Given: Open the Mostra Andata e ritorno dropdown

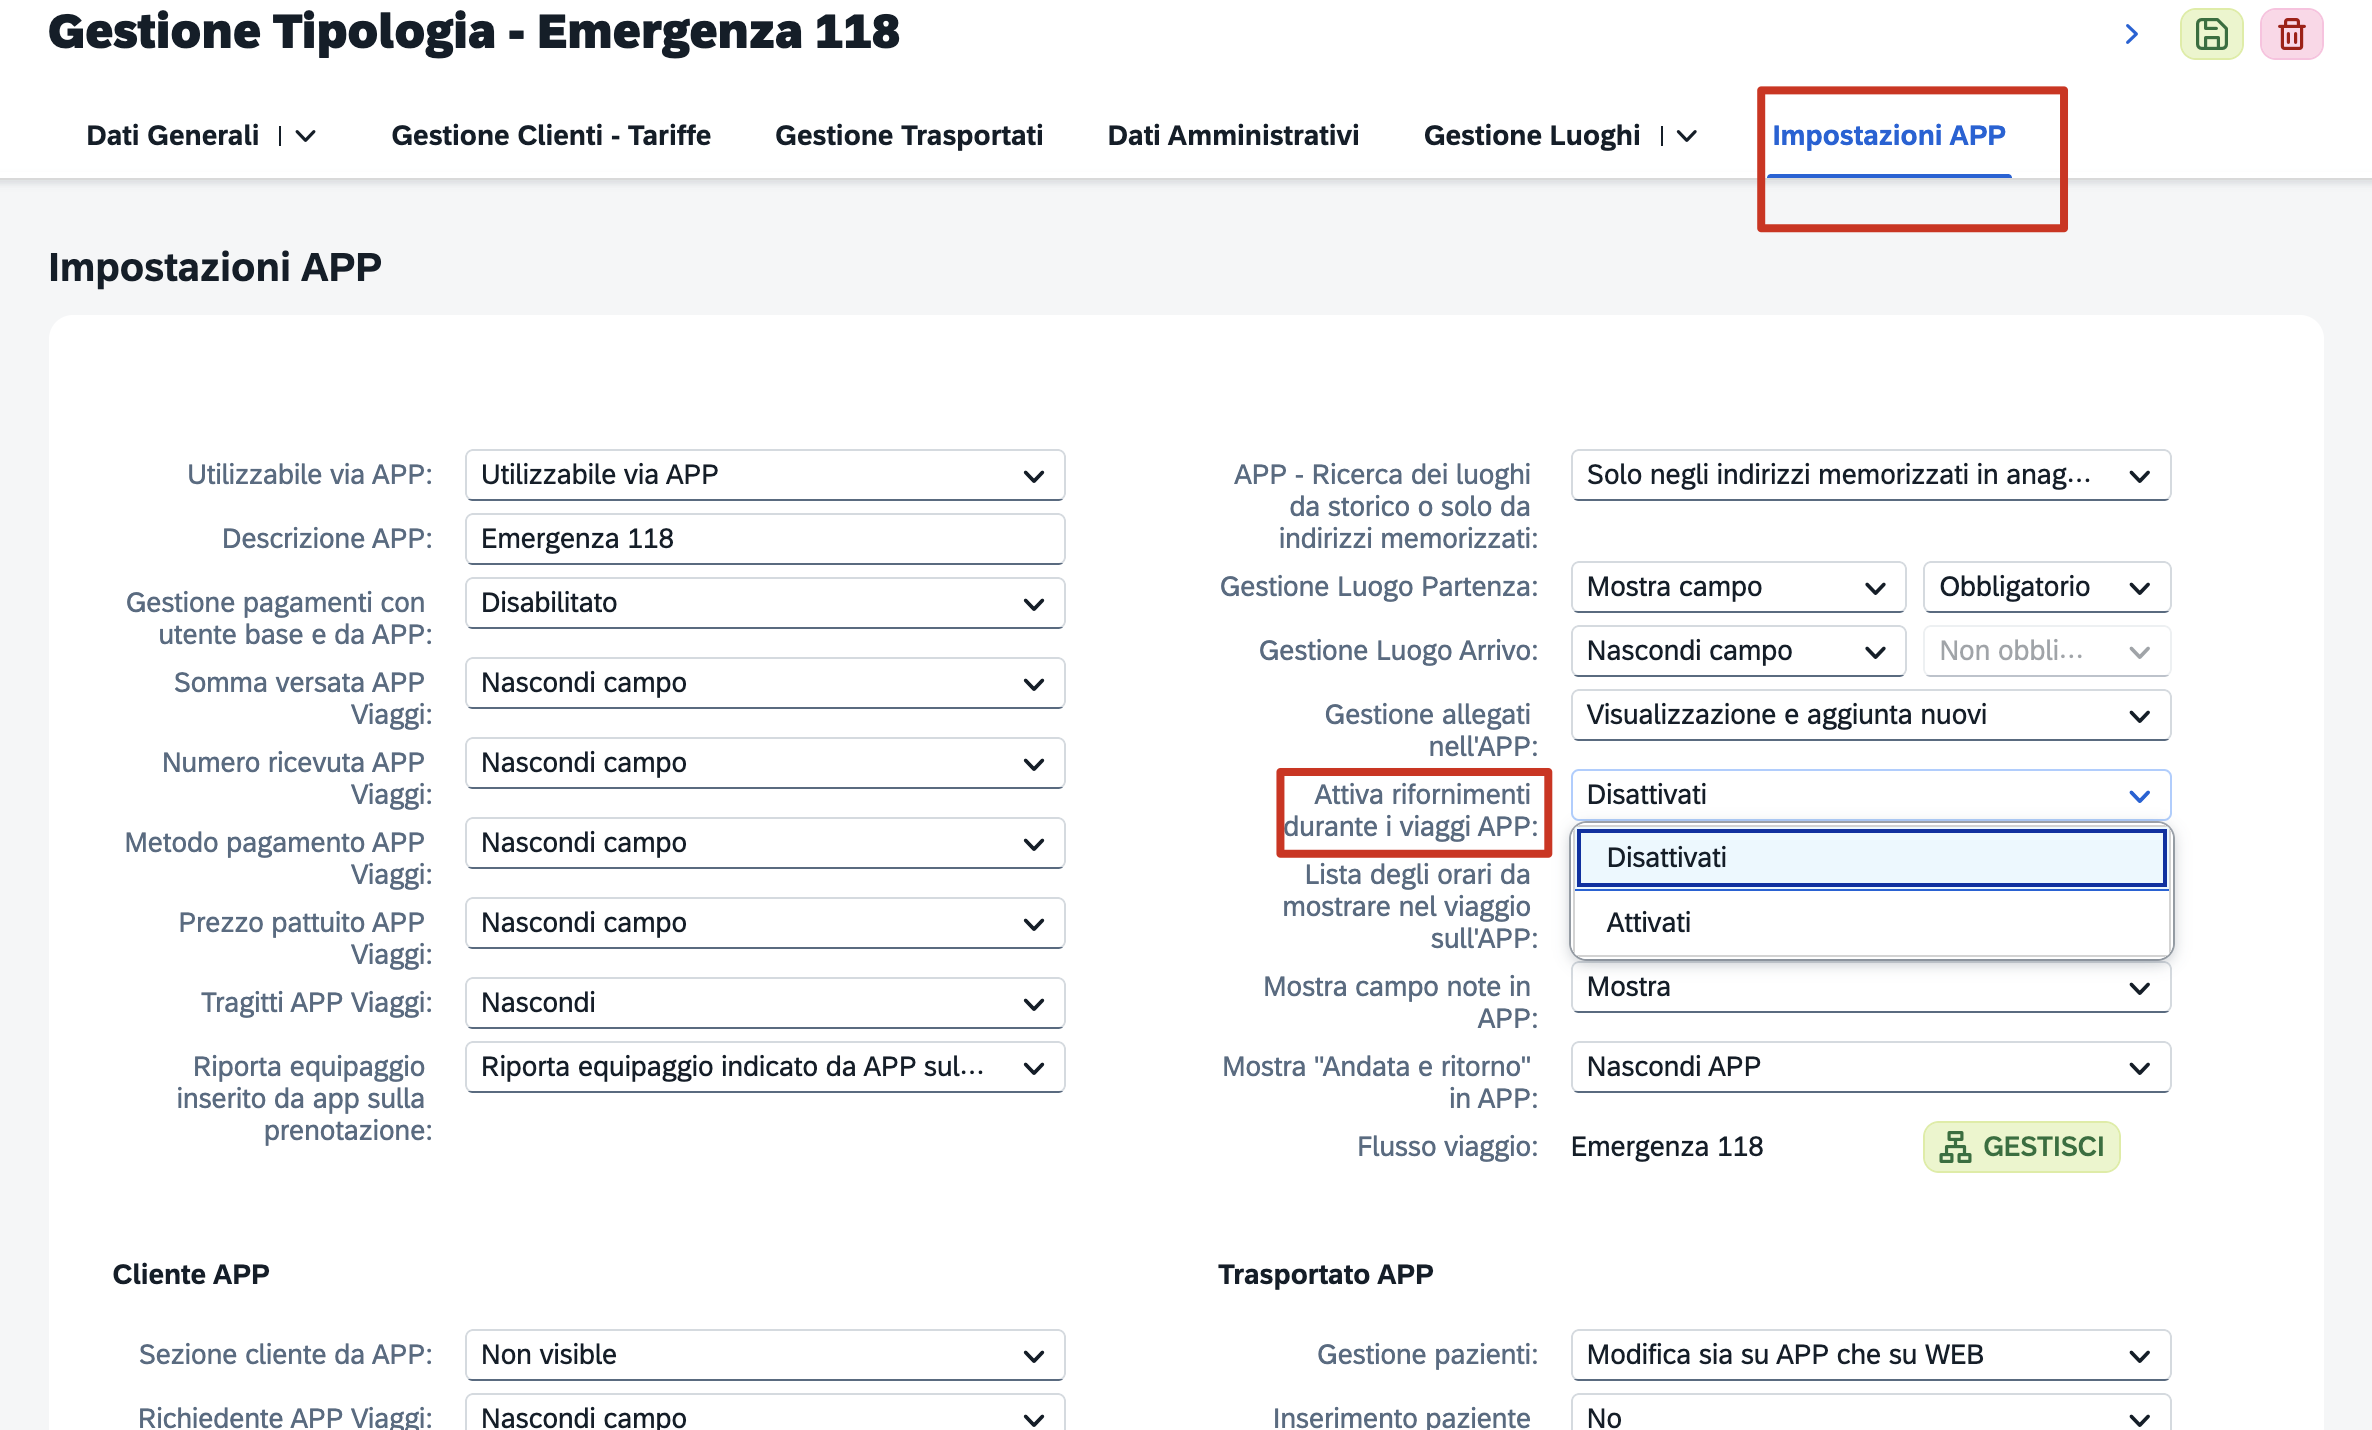Looking at the screenshot, I should [x=1870, y=1067].
